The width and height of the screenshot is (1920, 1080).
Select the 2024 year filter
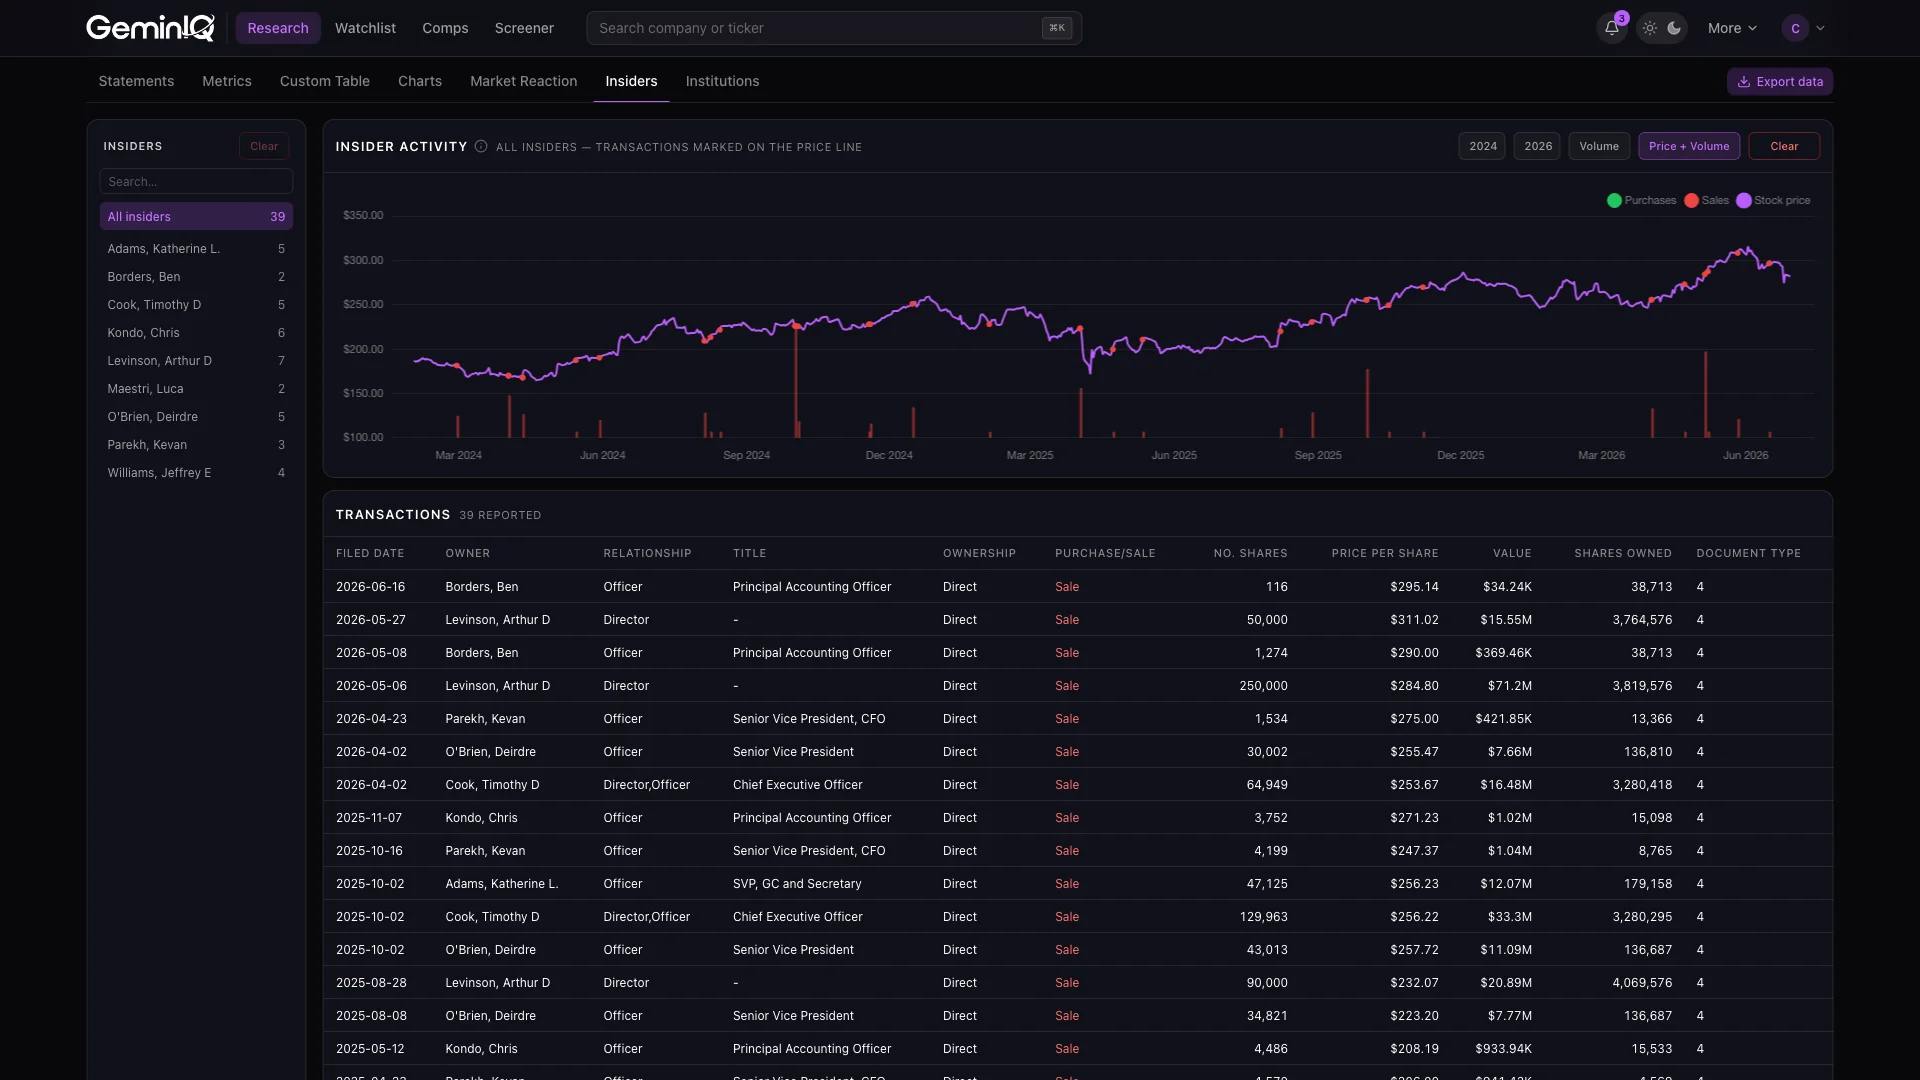pos(1482,146)
